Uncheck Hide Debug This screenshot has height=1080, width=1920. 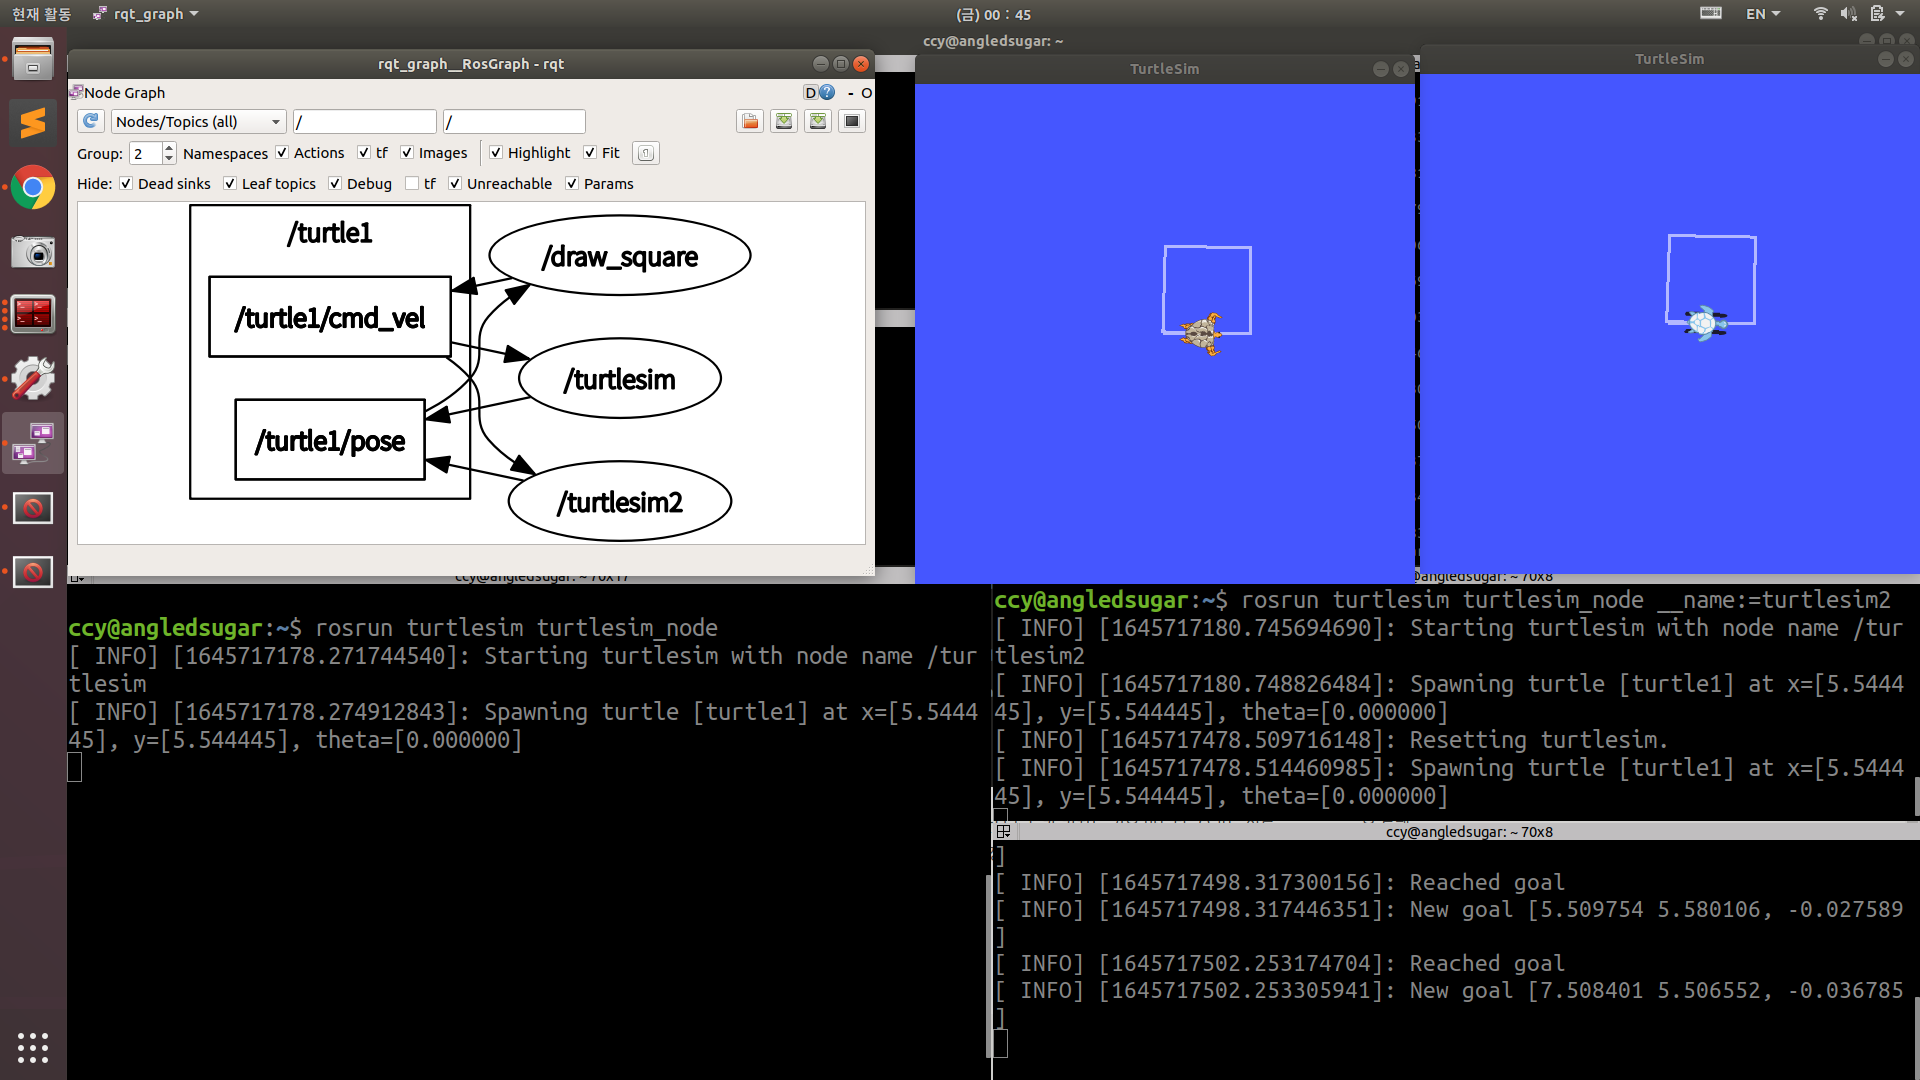click(335, 184)
